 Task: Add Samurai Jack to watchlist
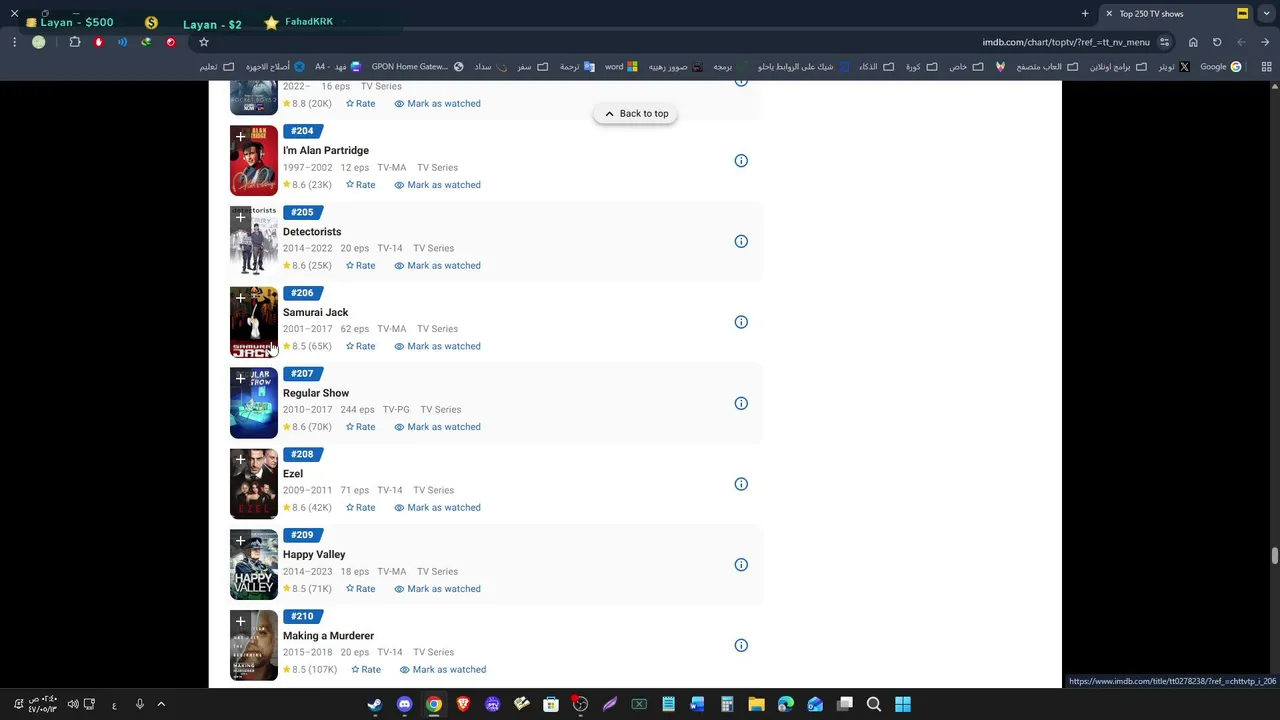(x=240, y=298)
